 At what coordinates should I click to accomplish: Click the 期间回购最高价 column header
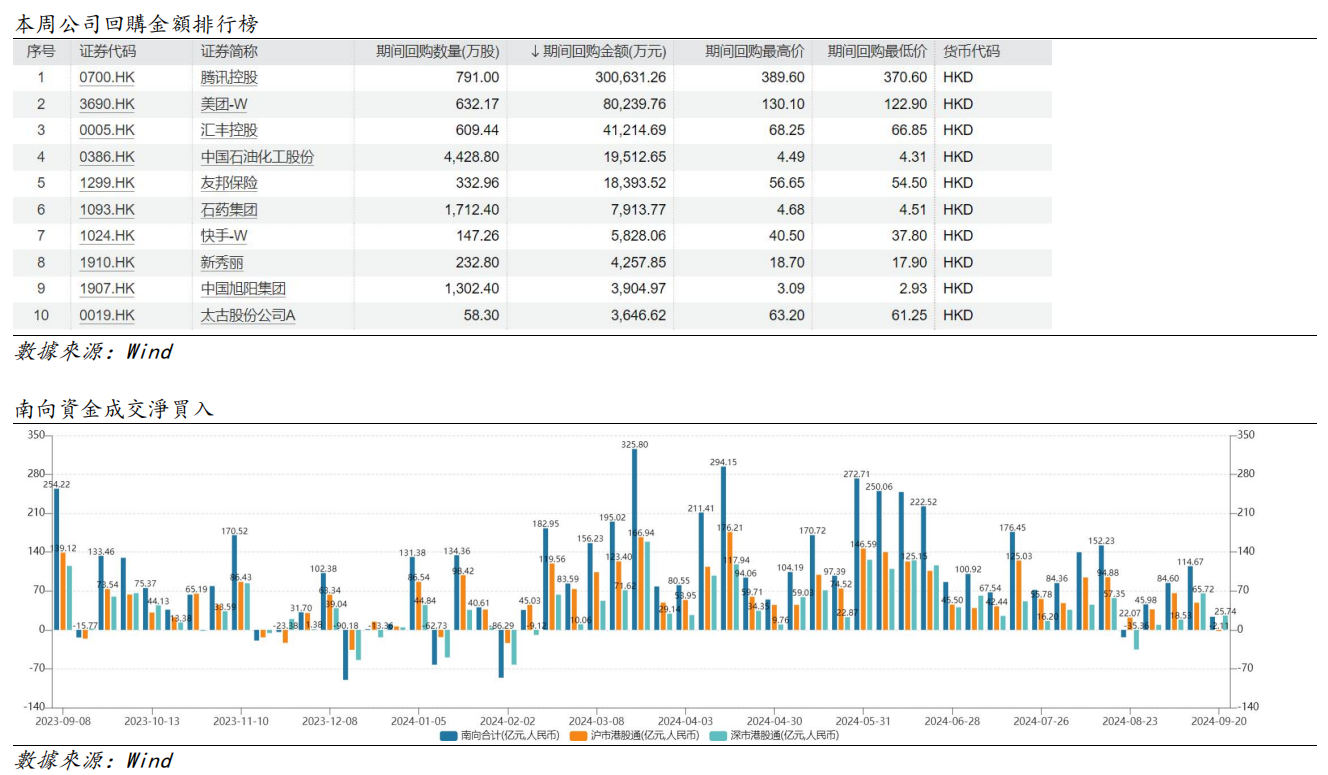755,52
